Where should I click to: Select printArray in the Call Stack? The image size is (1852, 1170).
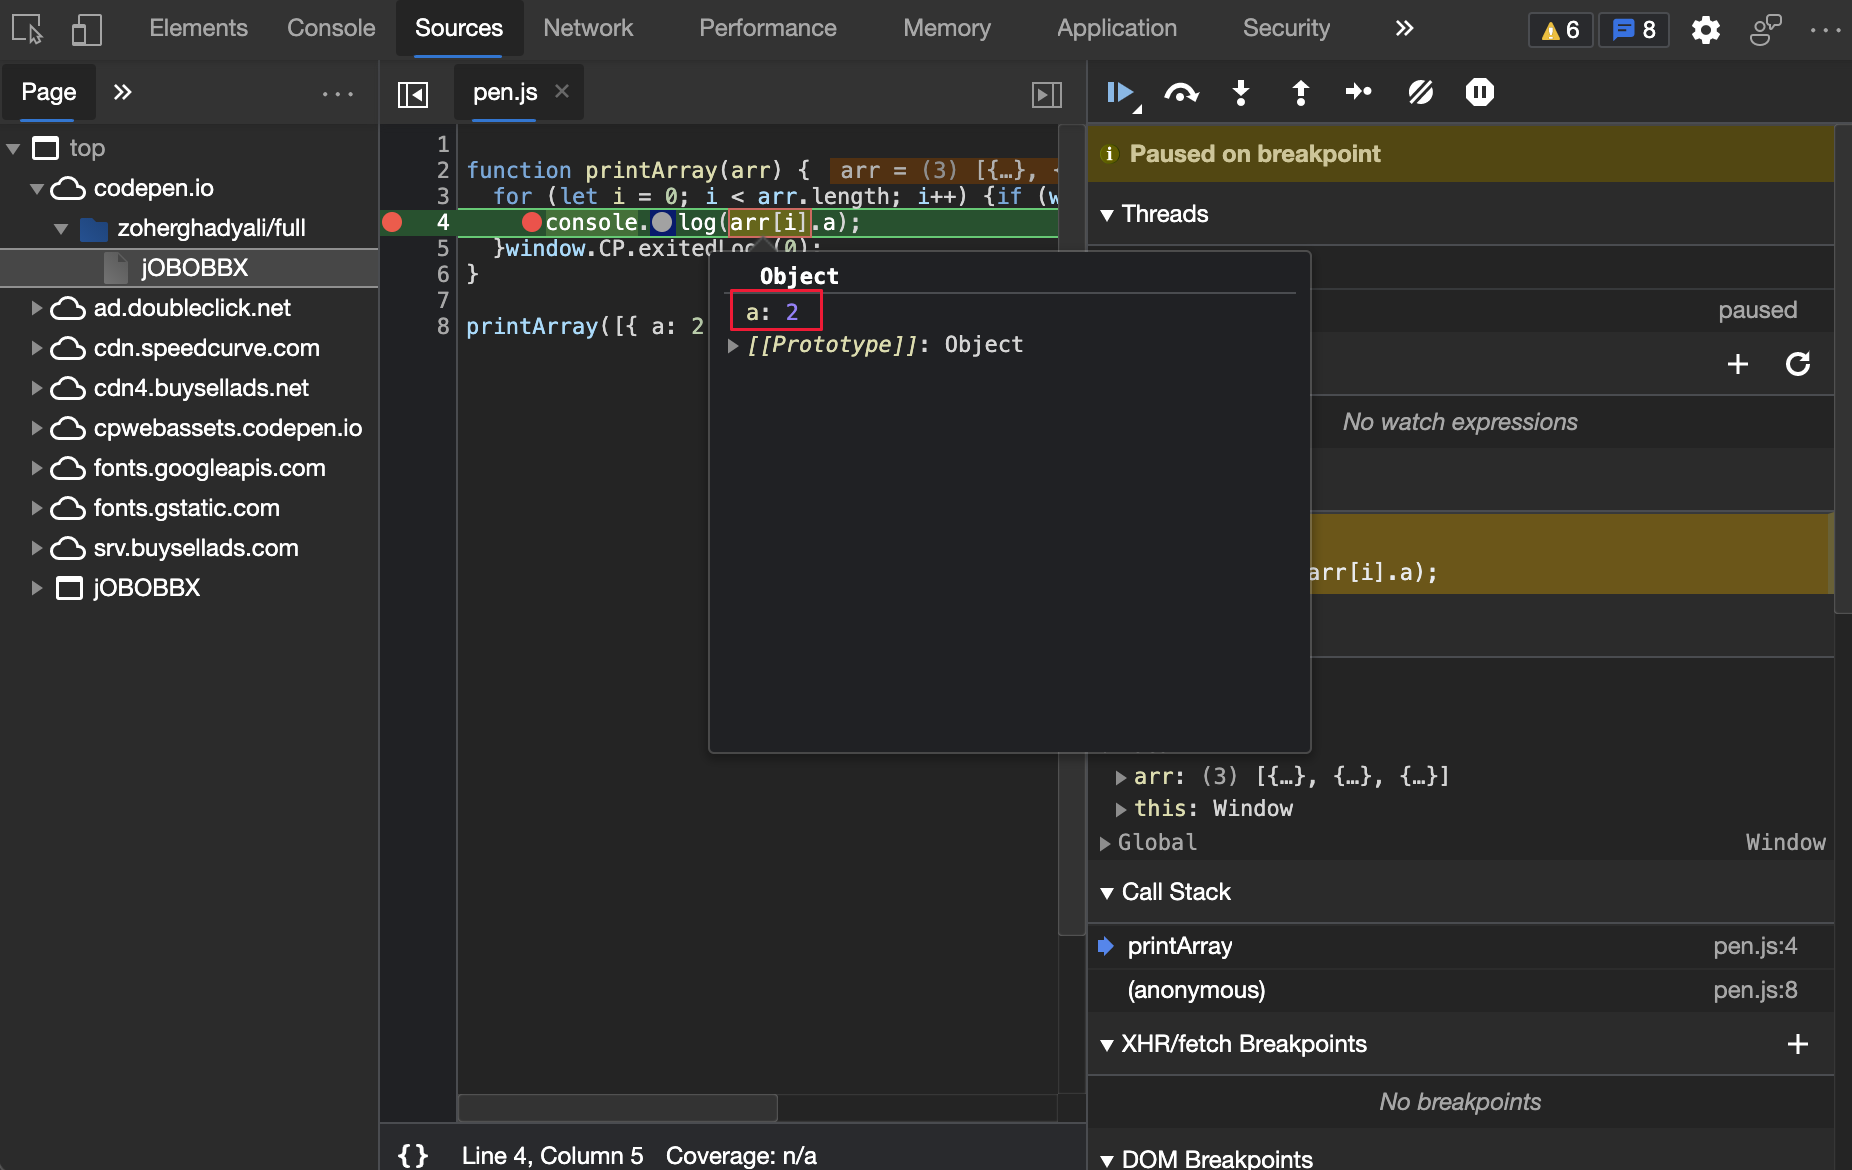pos(1182,945)
